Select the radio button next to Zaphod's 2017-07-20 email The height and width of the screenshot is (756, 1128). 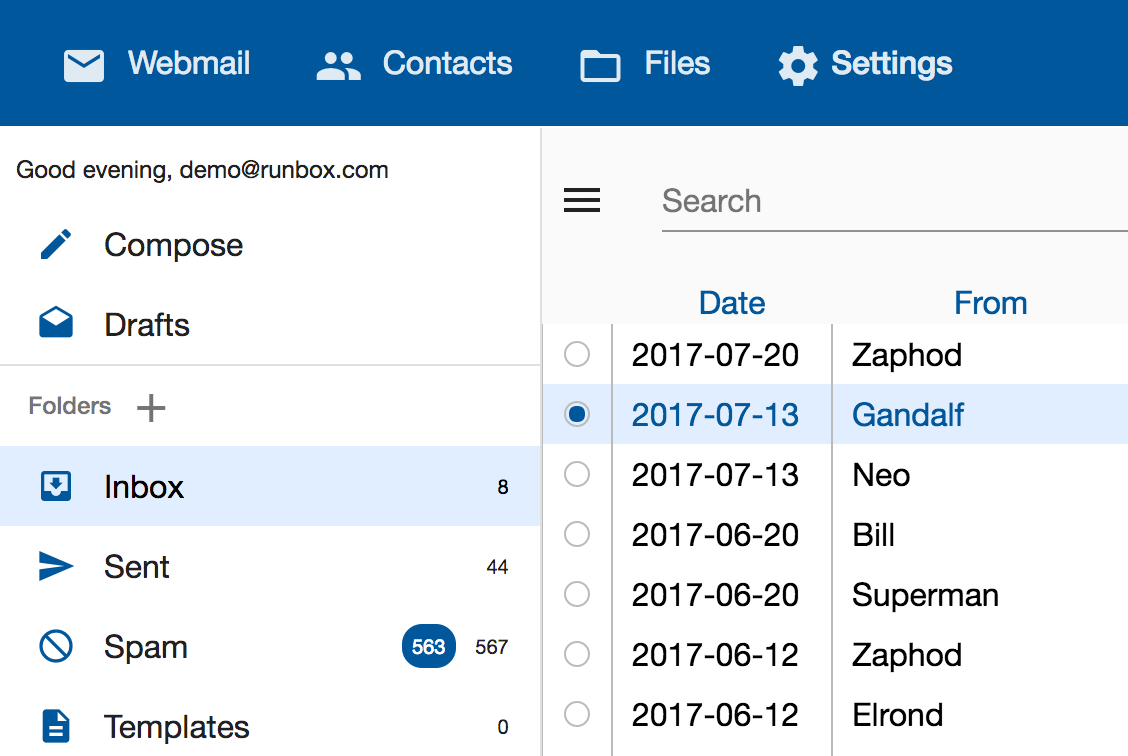click(x=577, y=354)
